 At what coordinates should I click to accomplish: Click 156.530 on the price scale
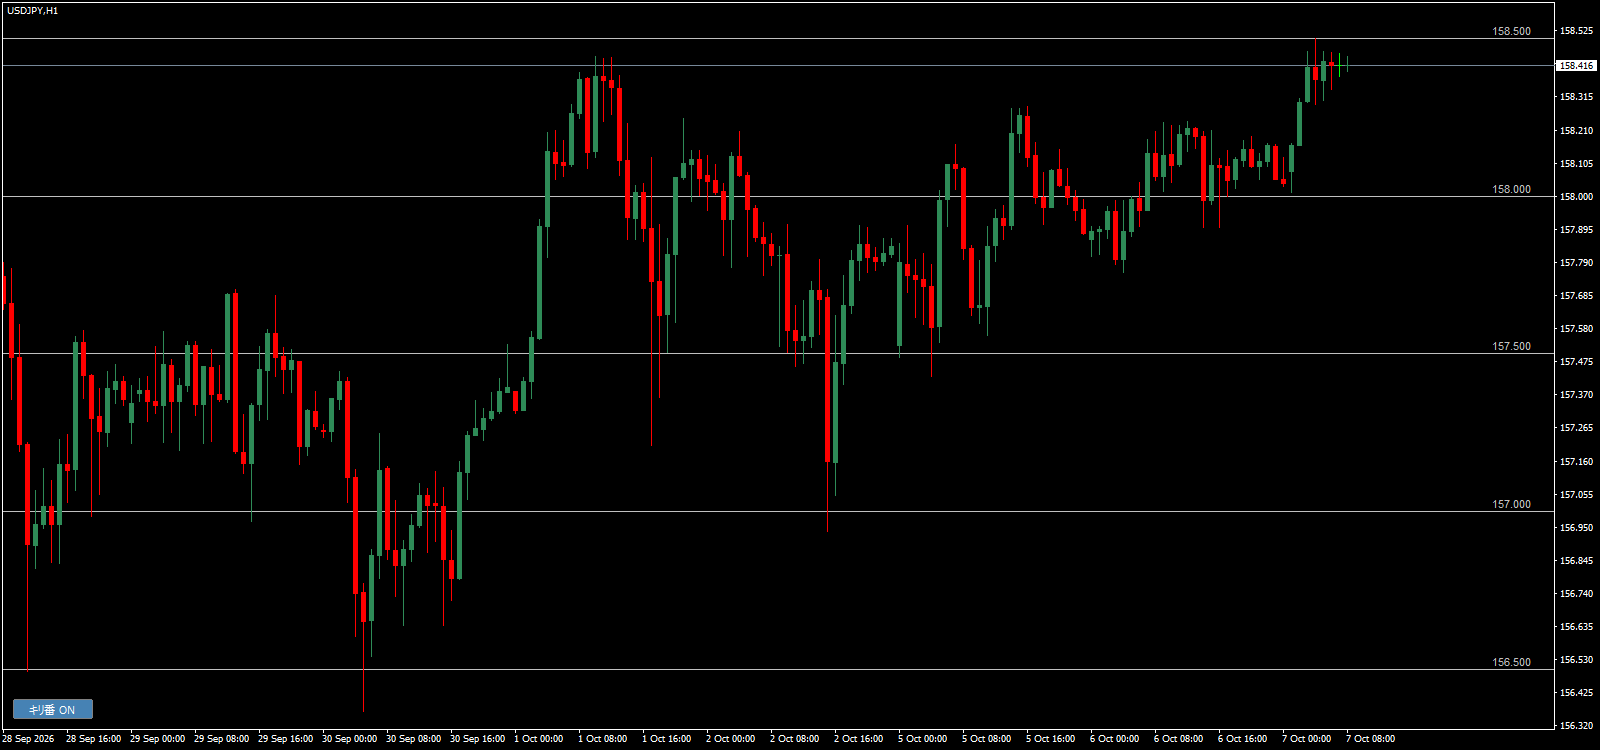pos(1576,659)
